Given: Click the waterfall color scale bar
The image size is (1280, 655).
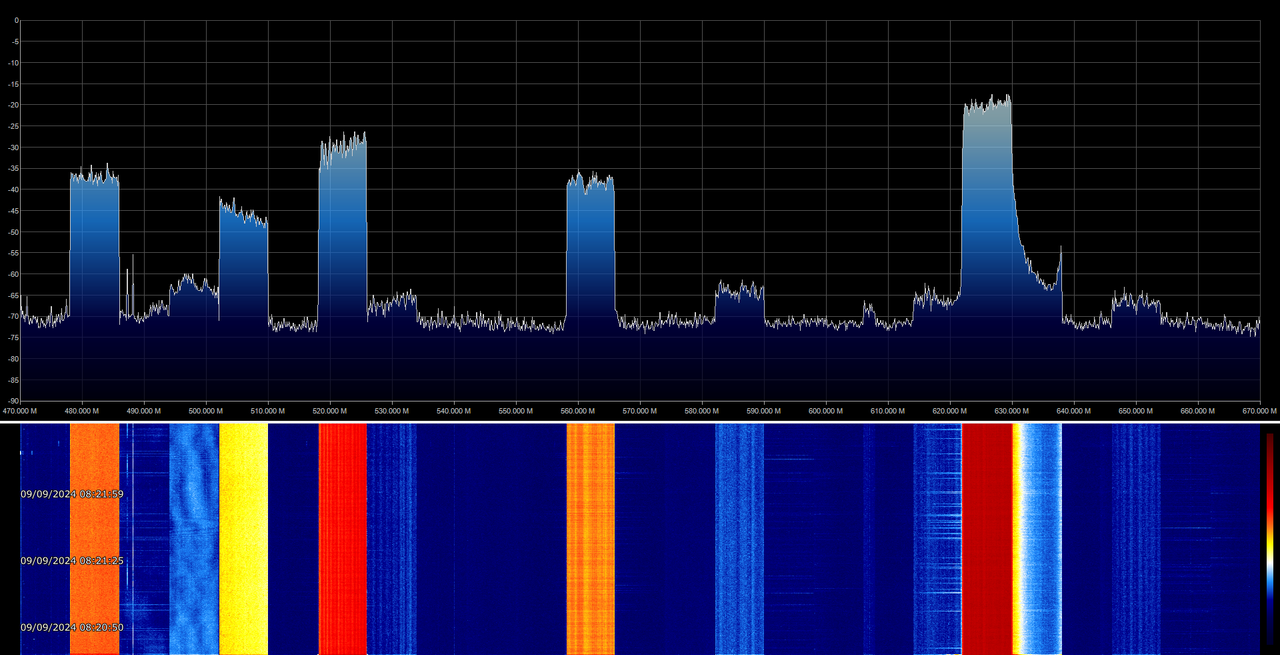Looking at the screenshot, I should (x=1269, y=540).
